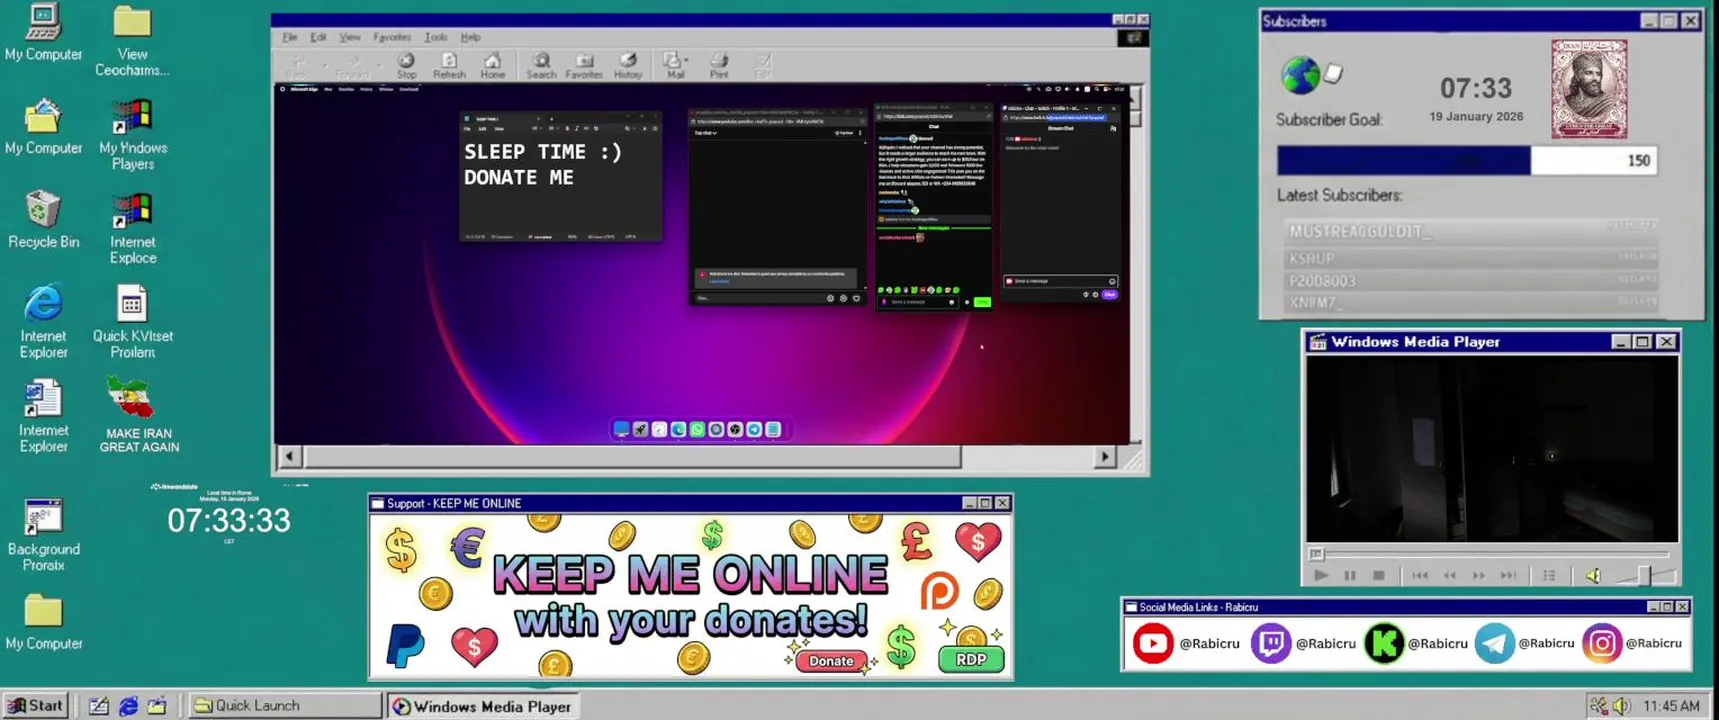
Task: Click the subscriber goal progress bar
Action: [1467, 161]
